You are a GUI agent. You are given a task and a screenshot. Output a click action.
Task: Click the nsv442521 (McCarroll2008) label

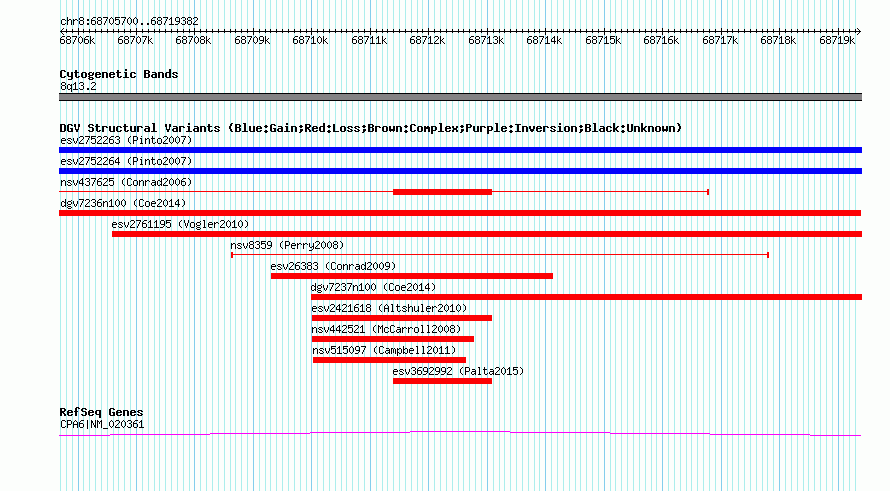pyautogui.click(x=386, y=329)
